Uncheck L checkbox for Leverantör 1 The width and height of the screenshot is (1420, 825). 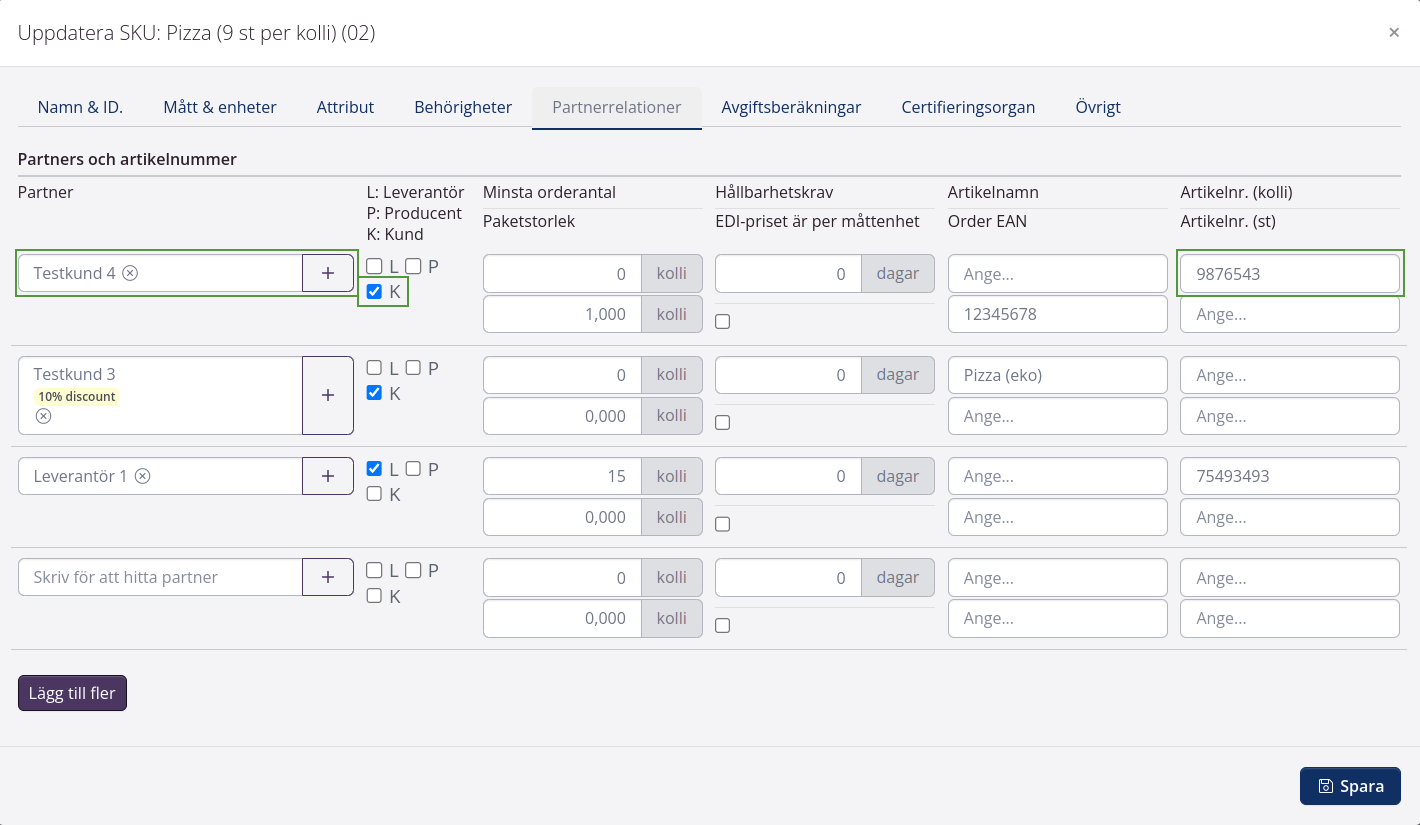(x=374, y=468)
